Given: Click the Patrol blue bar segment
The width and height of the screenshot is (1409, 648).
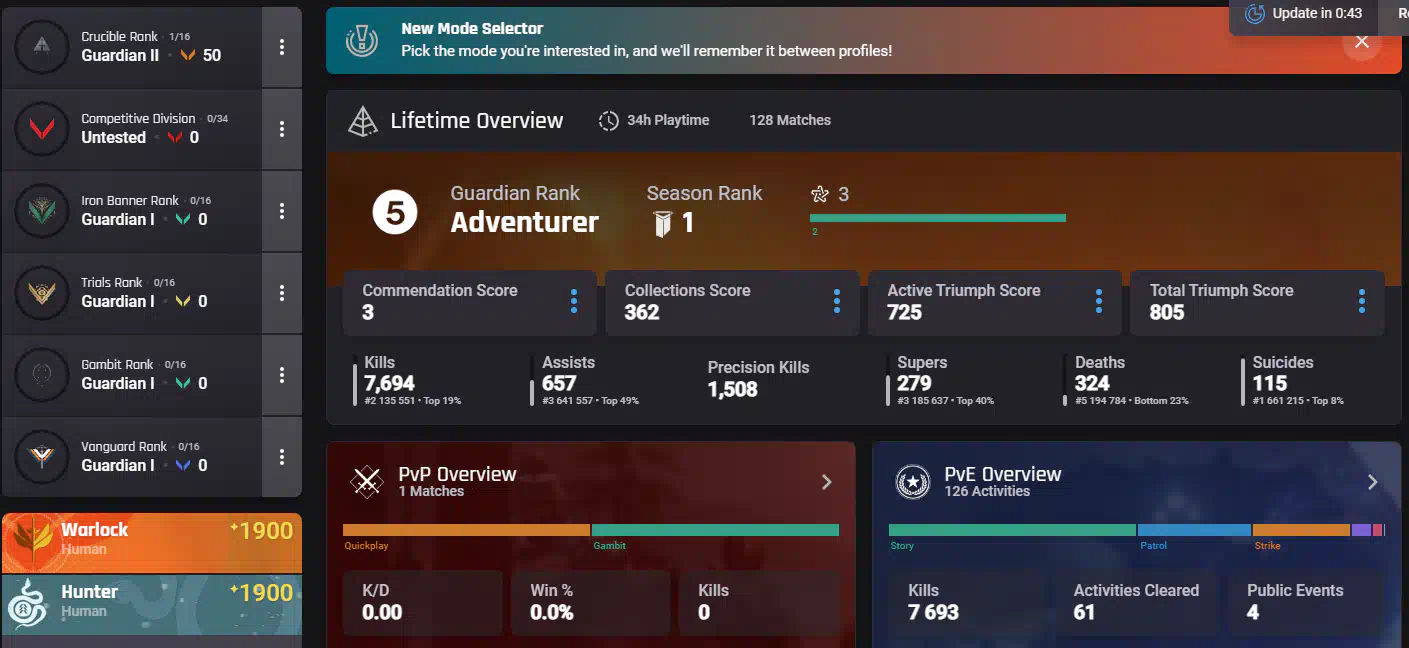Looking at the screenshot, I should pyautogui.click(x=1194, y=530).
